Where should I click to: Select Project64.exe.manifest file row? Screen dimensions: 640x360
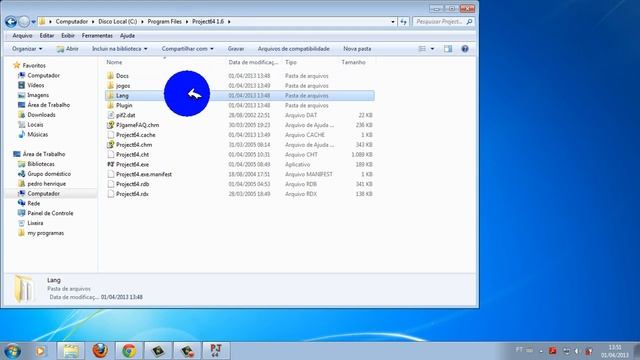[240, 174]
